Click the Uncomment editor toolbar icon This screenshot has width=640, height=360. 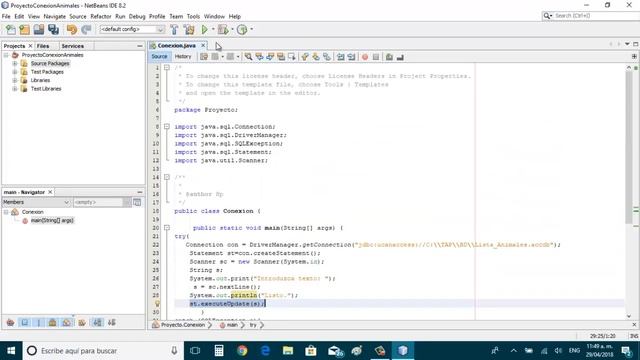[400, 57]
